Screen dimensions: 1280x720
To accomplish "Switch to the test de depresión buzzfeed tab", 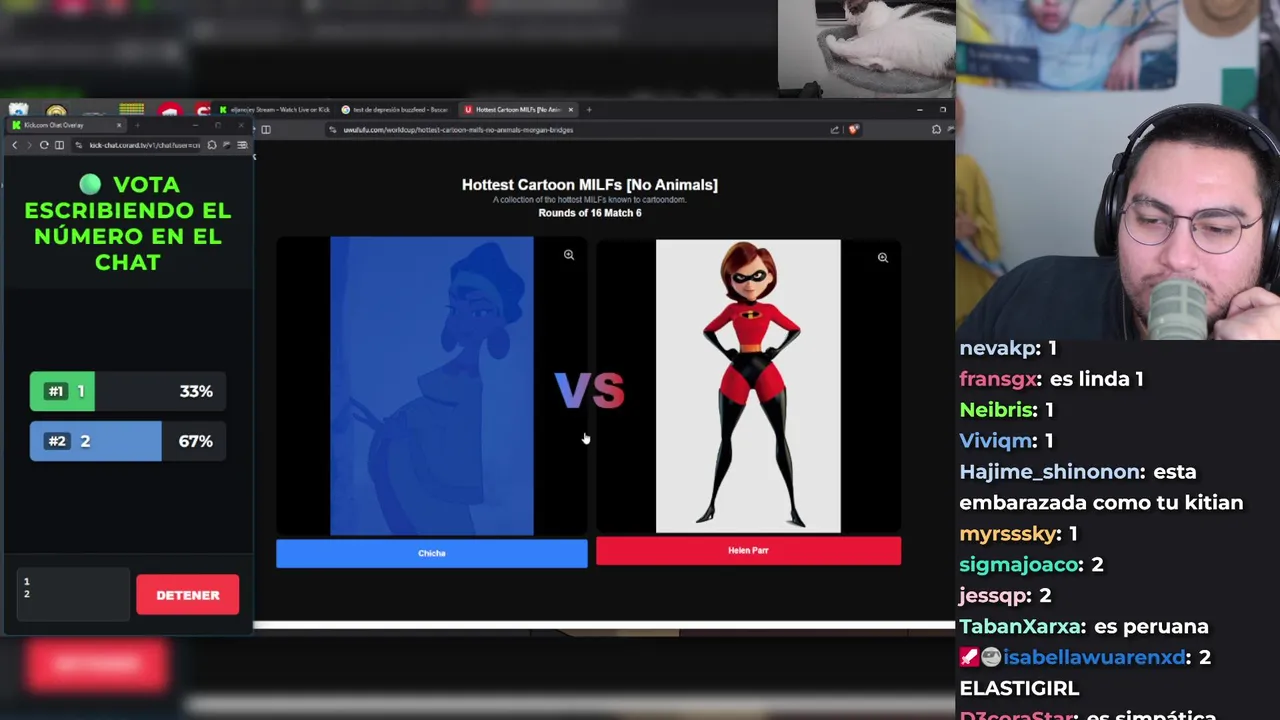I will click(397, 109).
